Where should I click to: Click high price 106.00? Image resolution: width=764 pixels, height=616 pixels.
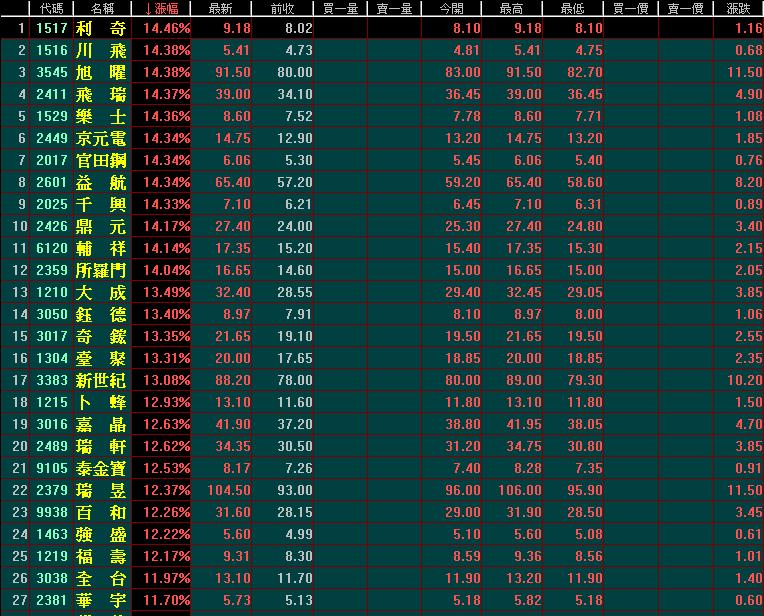520,490
